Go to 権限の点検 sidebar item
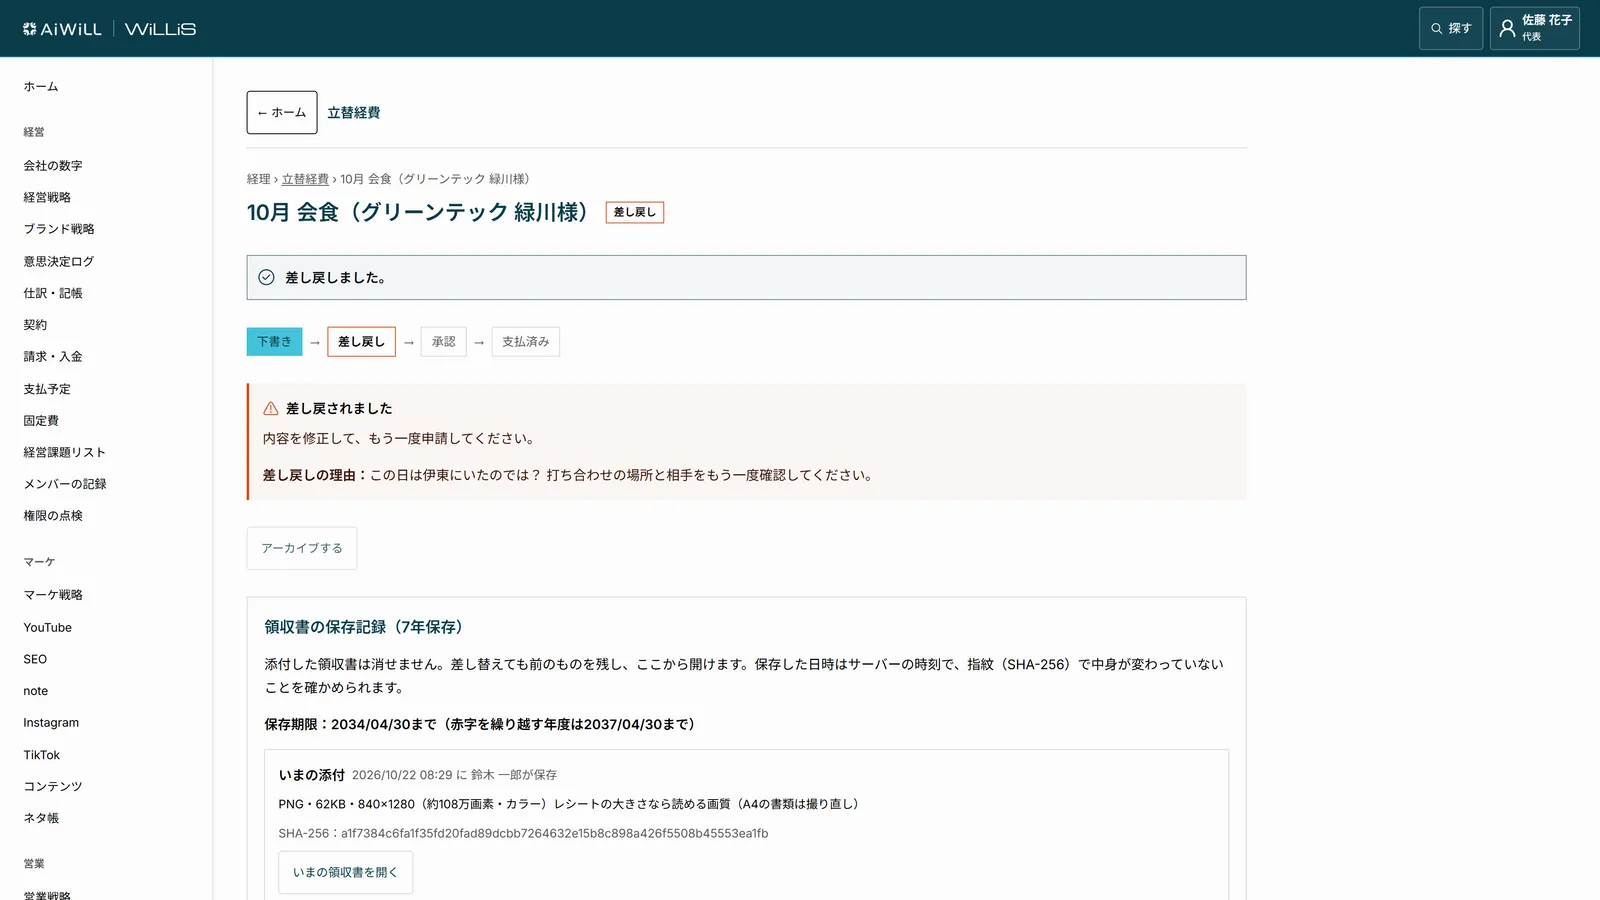1600x900 pixels. (x=53, y=516)
